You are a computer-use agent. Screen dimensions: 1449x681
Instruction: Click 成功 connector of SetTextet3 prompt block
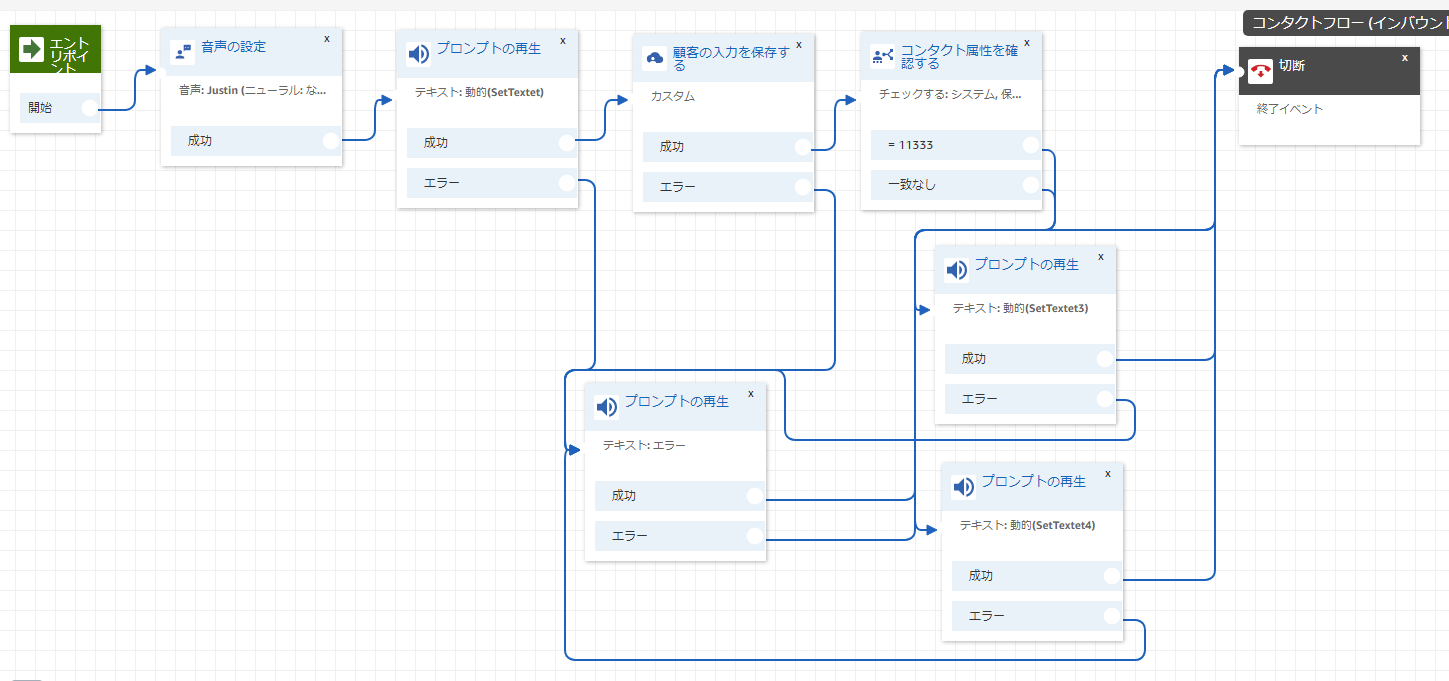[x=1105, y=359]
